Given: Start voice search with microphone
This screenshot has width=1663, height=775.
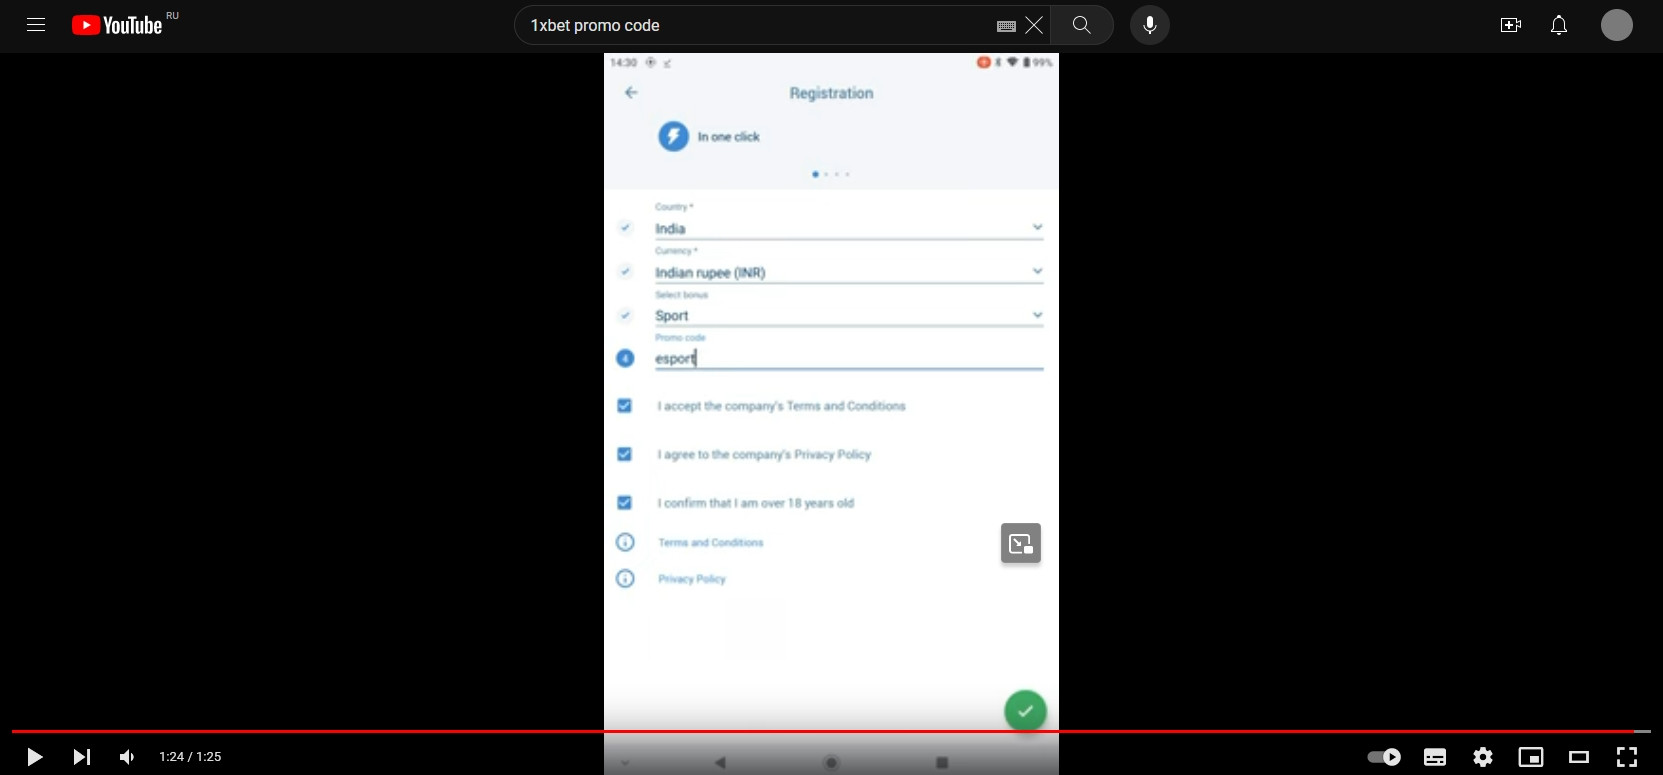Looking at the screenshot, I should [1150, 25].
